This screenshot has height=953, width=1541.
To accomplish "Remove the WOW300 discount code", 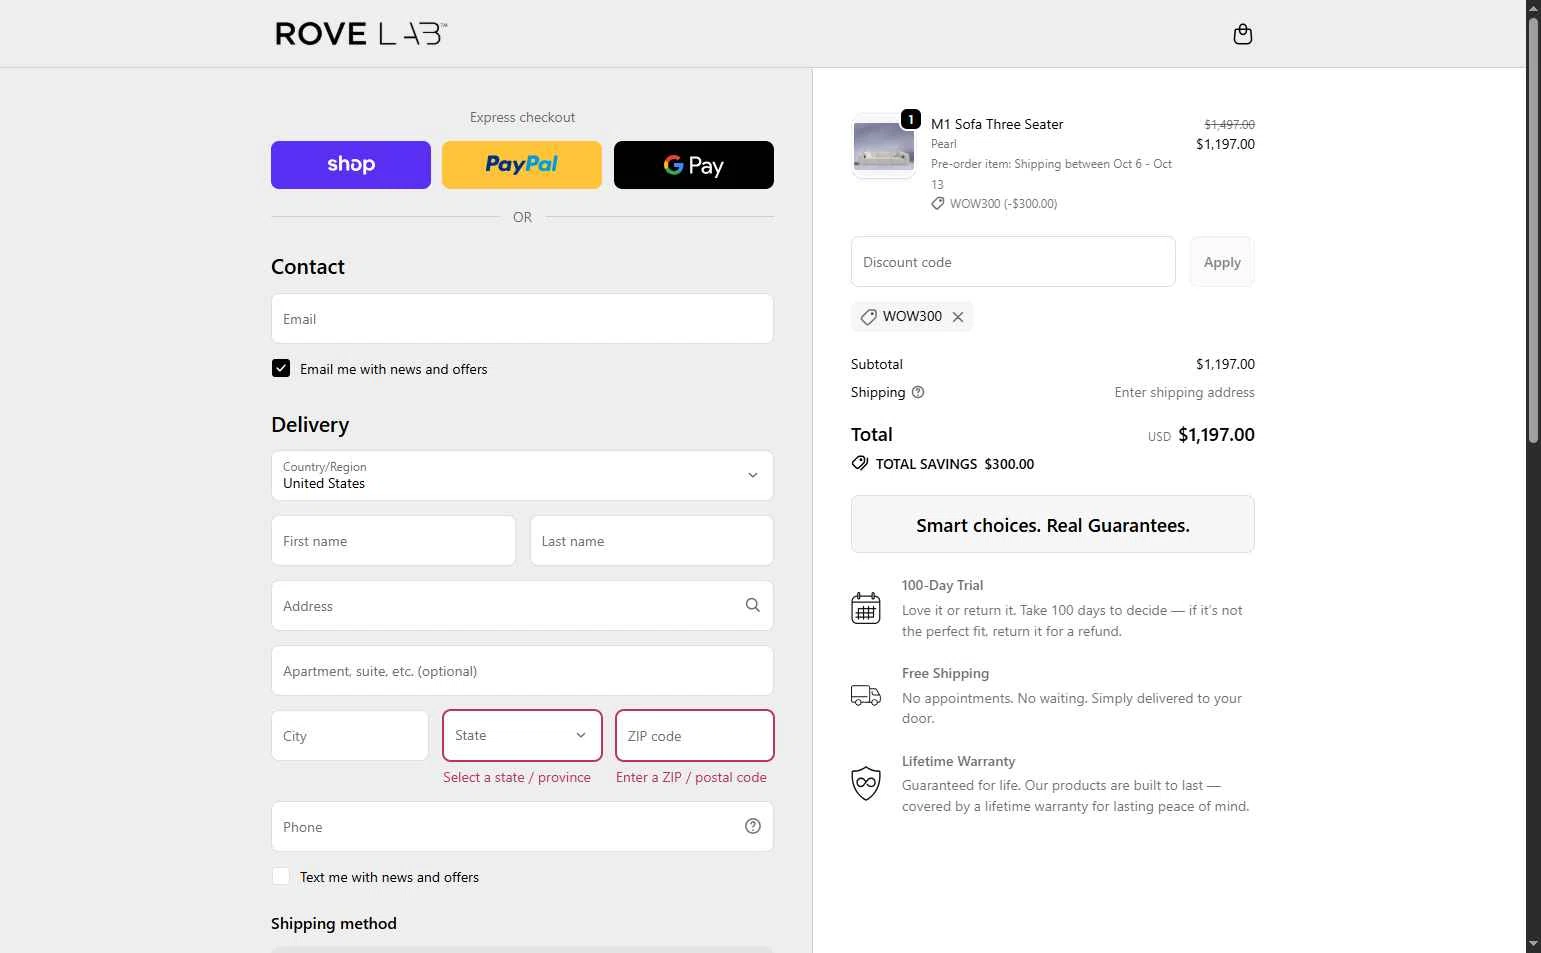I will (x=957, y=317).
